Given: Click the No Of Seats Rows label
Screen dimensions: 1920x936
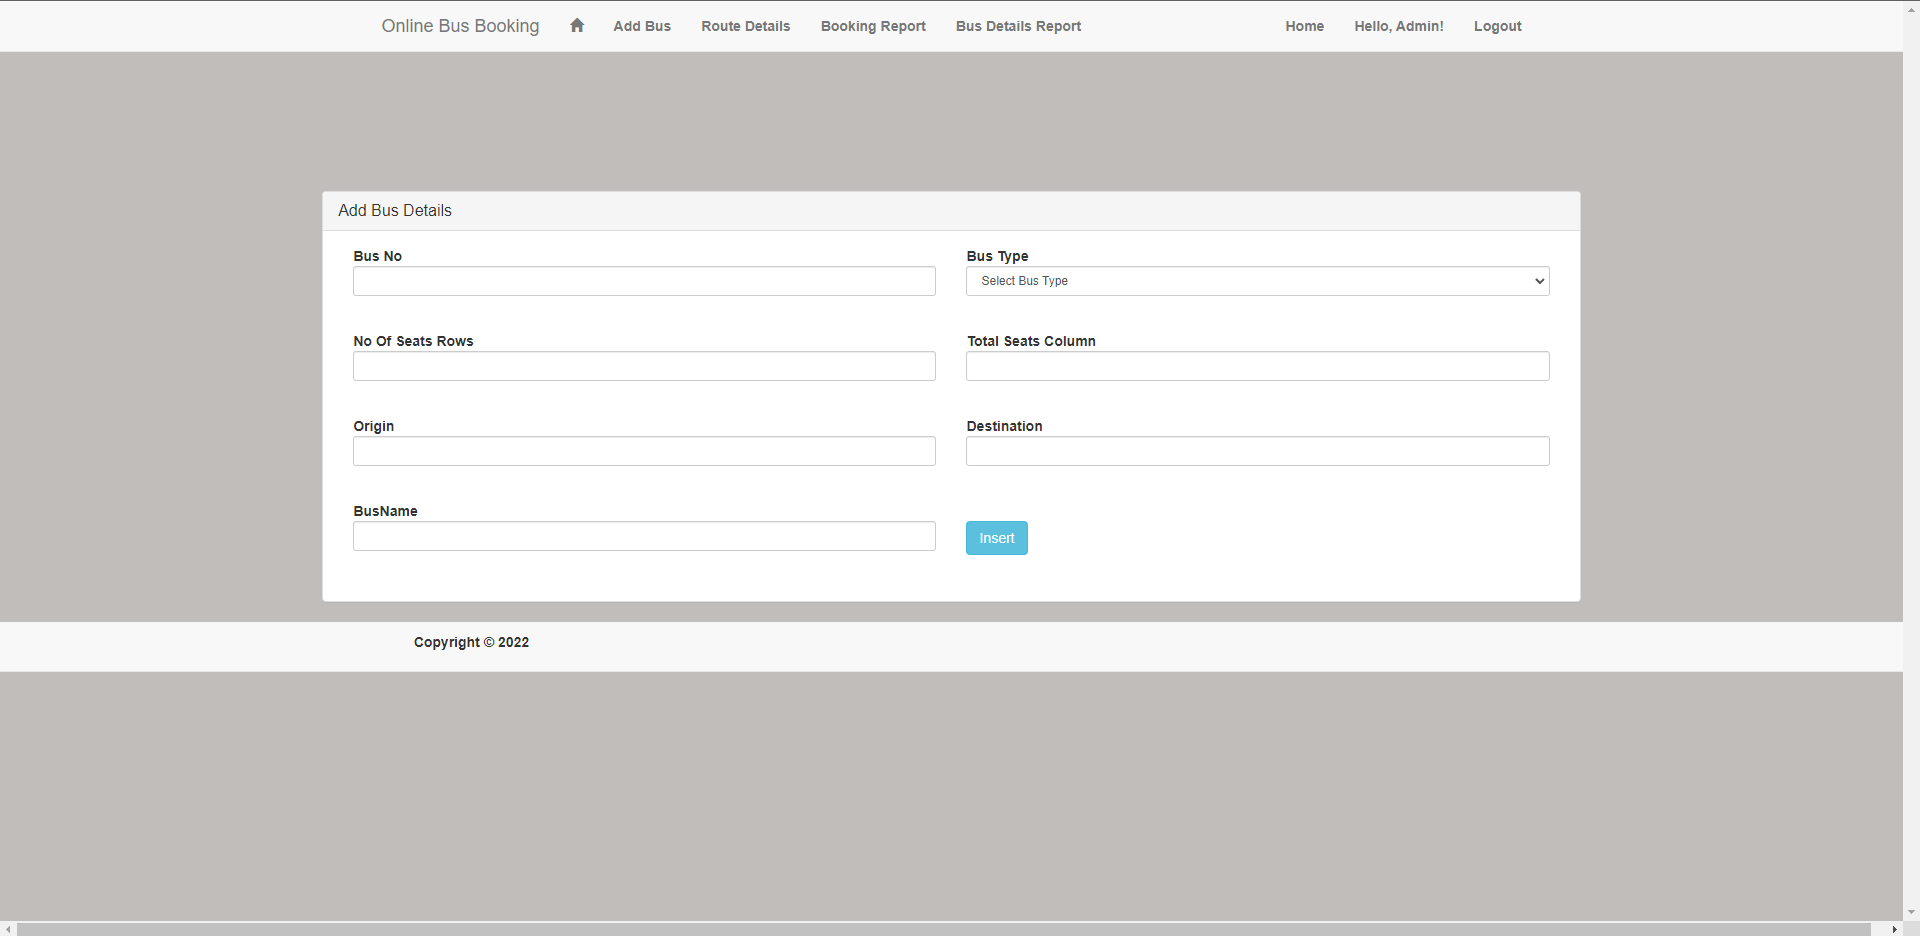Looking at the screenshot, I should point(413,341).
